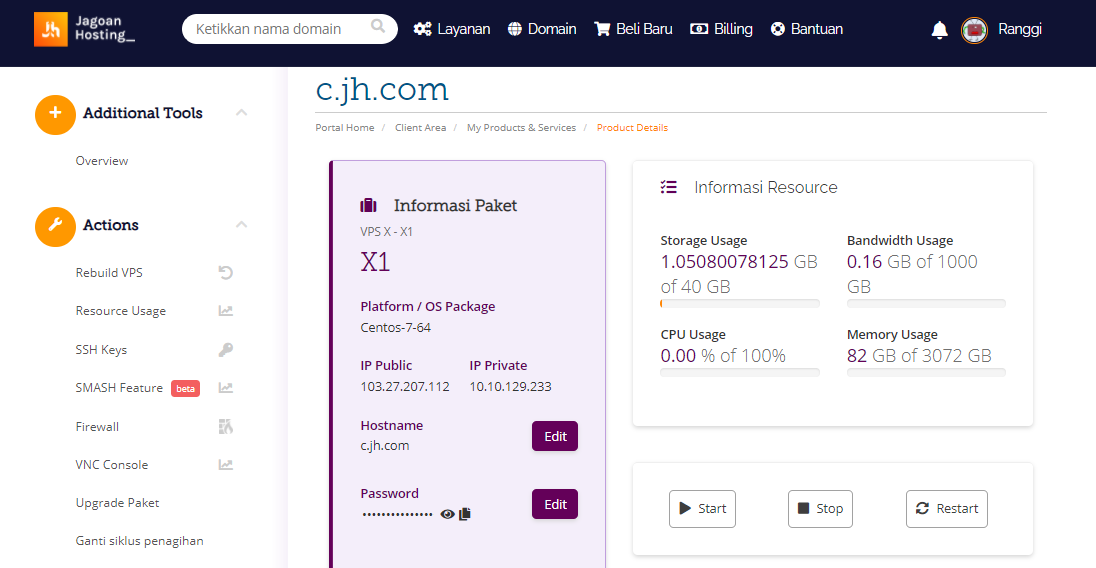Click the chart icon beside Resource Usage
Screen dimensions: 1096x568
click(225, 311)
